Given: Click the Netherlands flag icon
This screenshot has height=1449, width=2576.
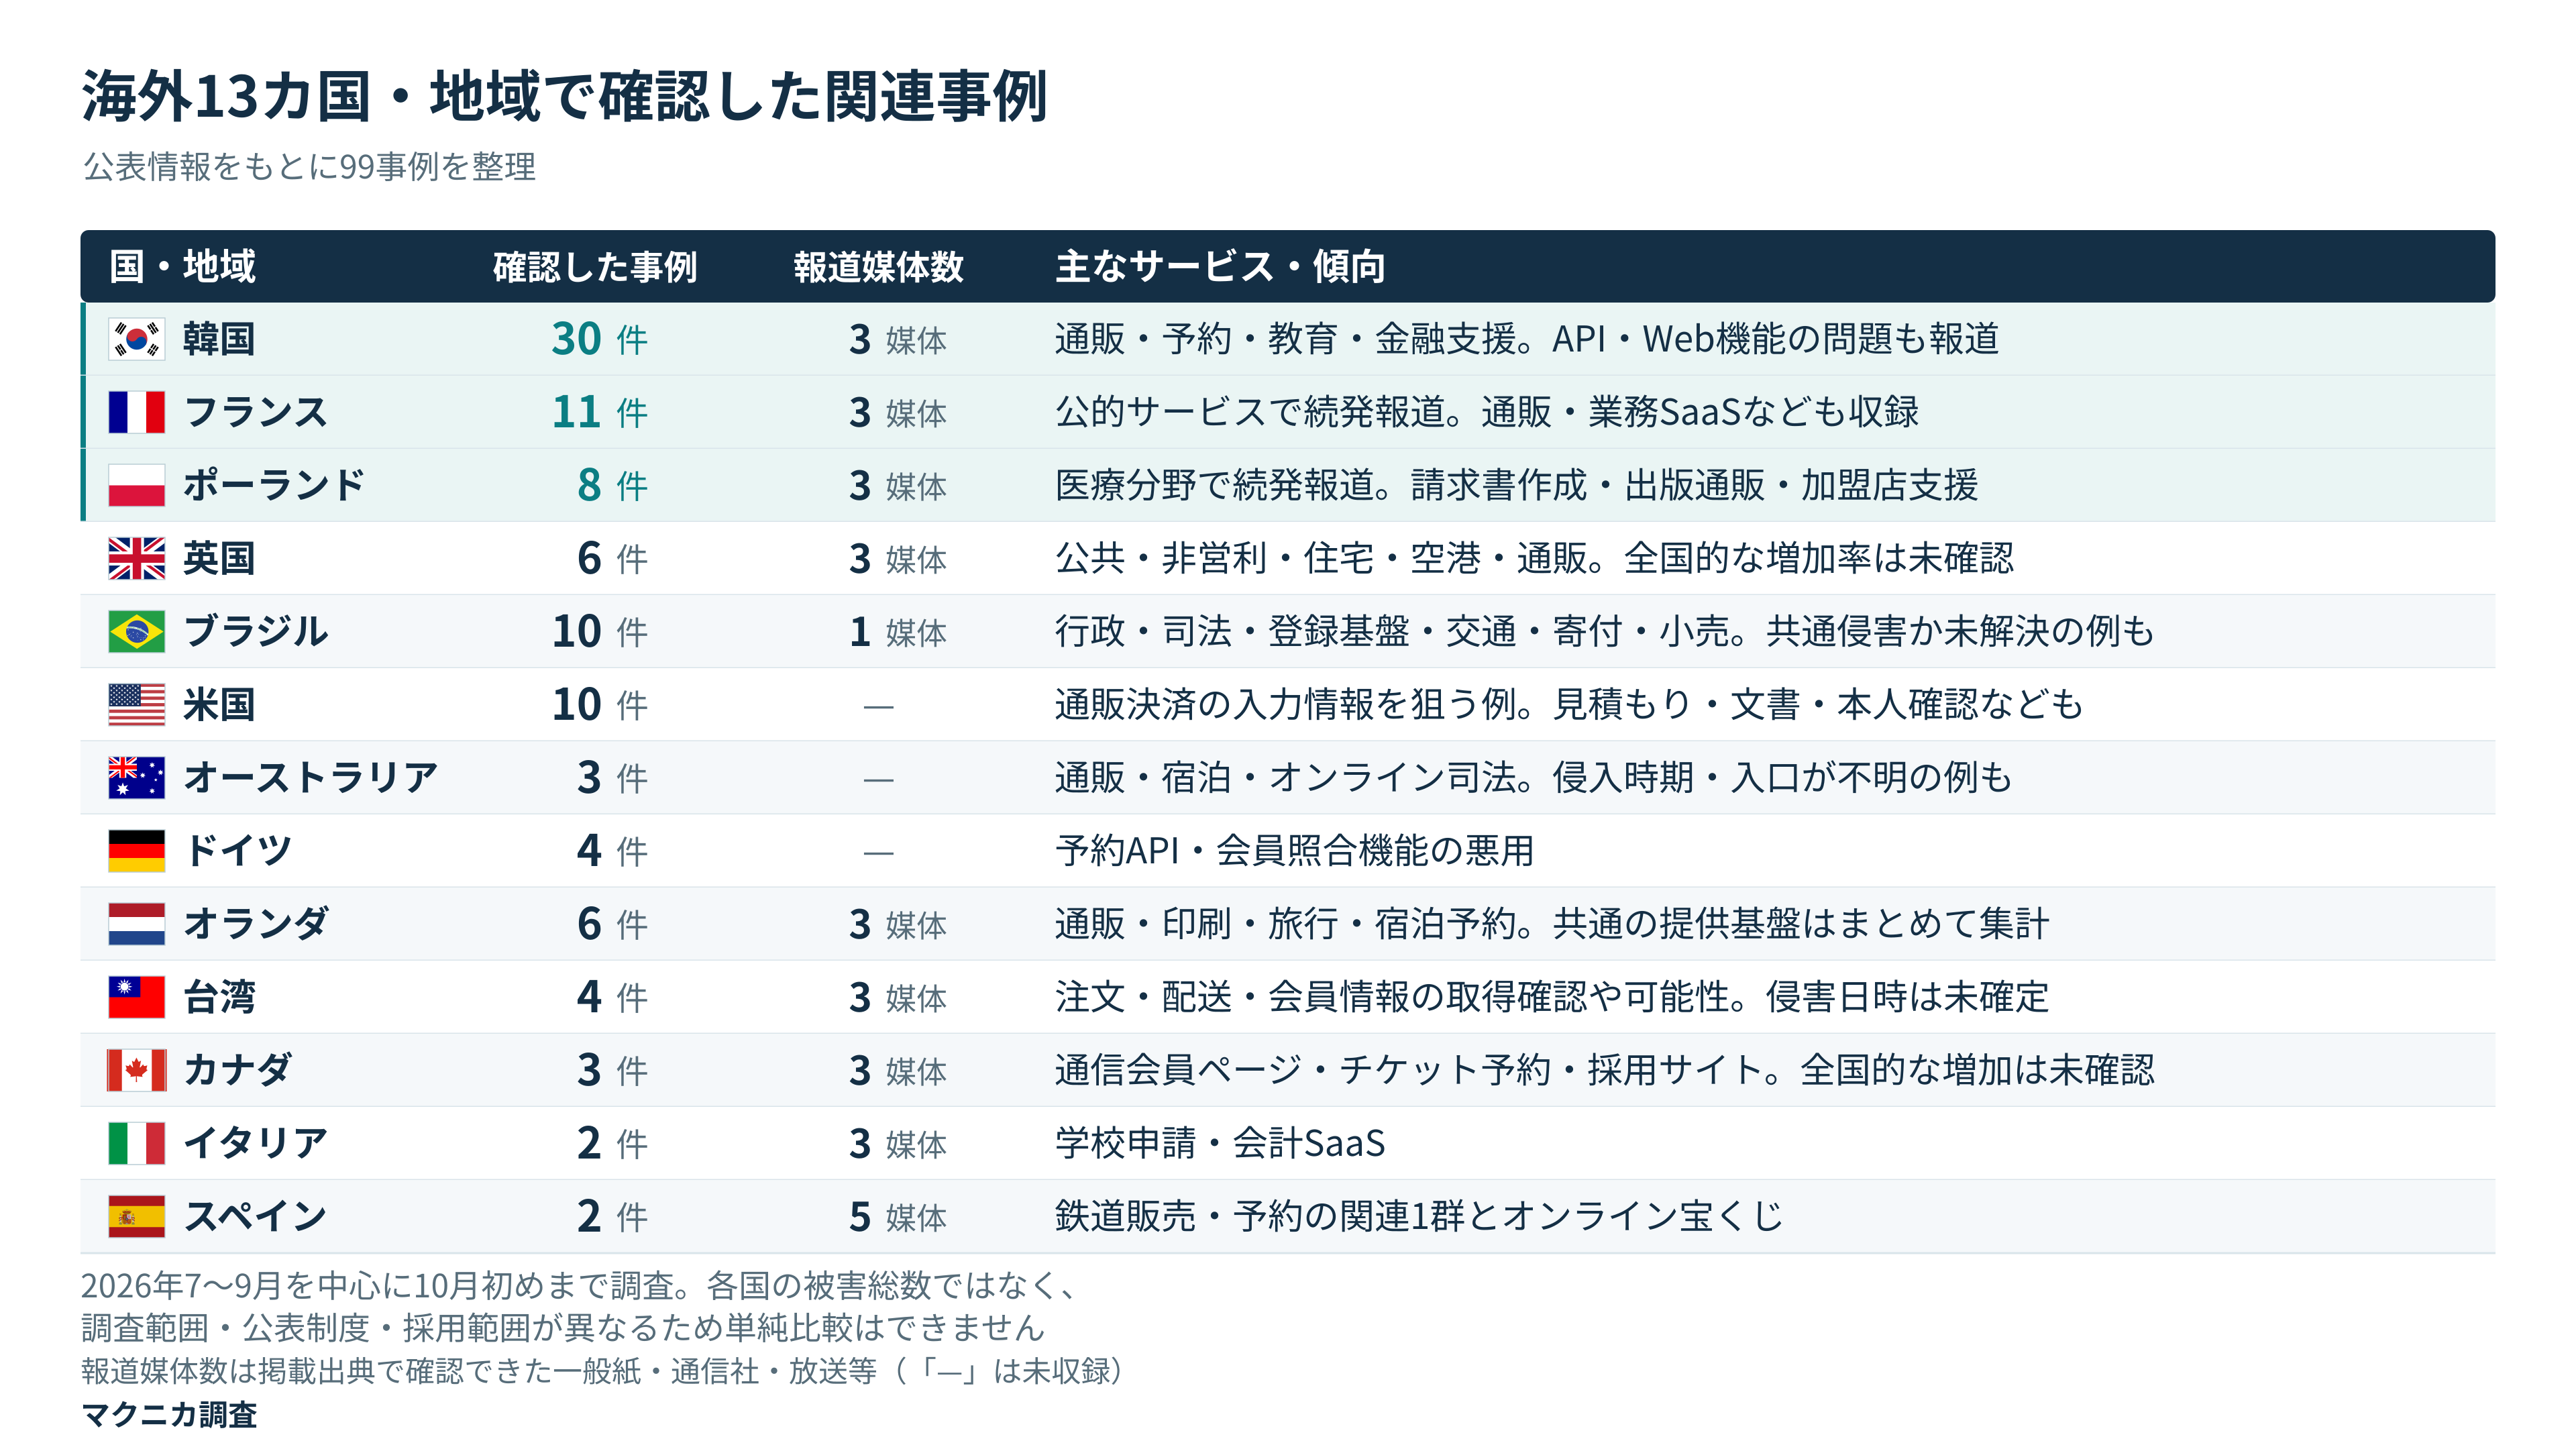Looking at the screenshot, I should click(137, 923).
